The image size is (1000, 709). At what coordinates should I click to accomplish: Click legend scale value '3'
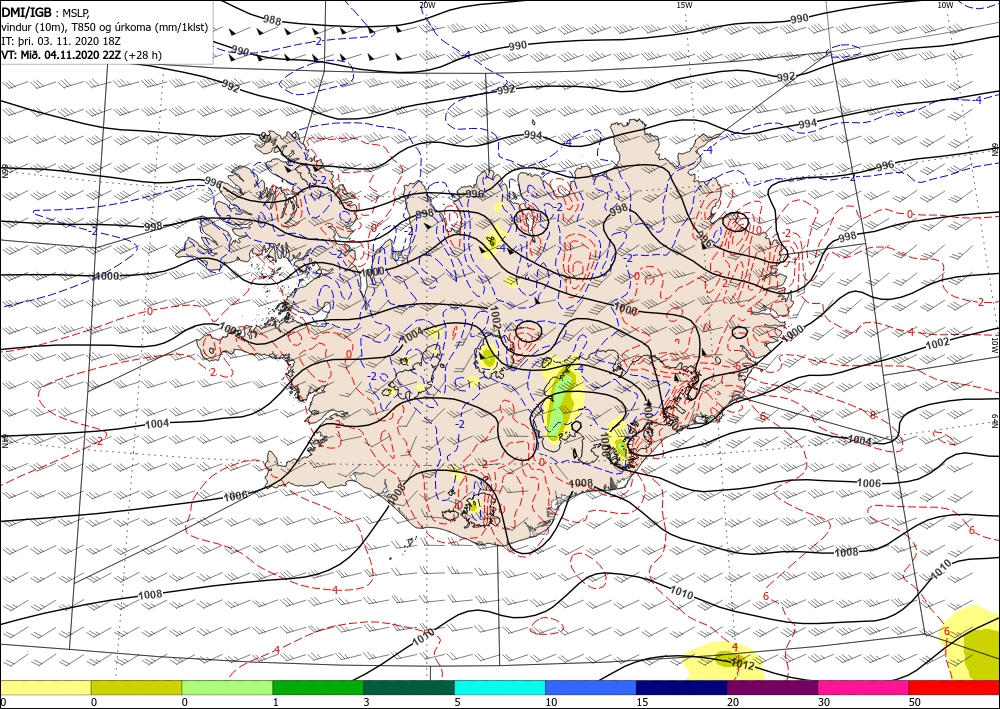tap(366, 702)
